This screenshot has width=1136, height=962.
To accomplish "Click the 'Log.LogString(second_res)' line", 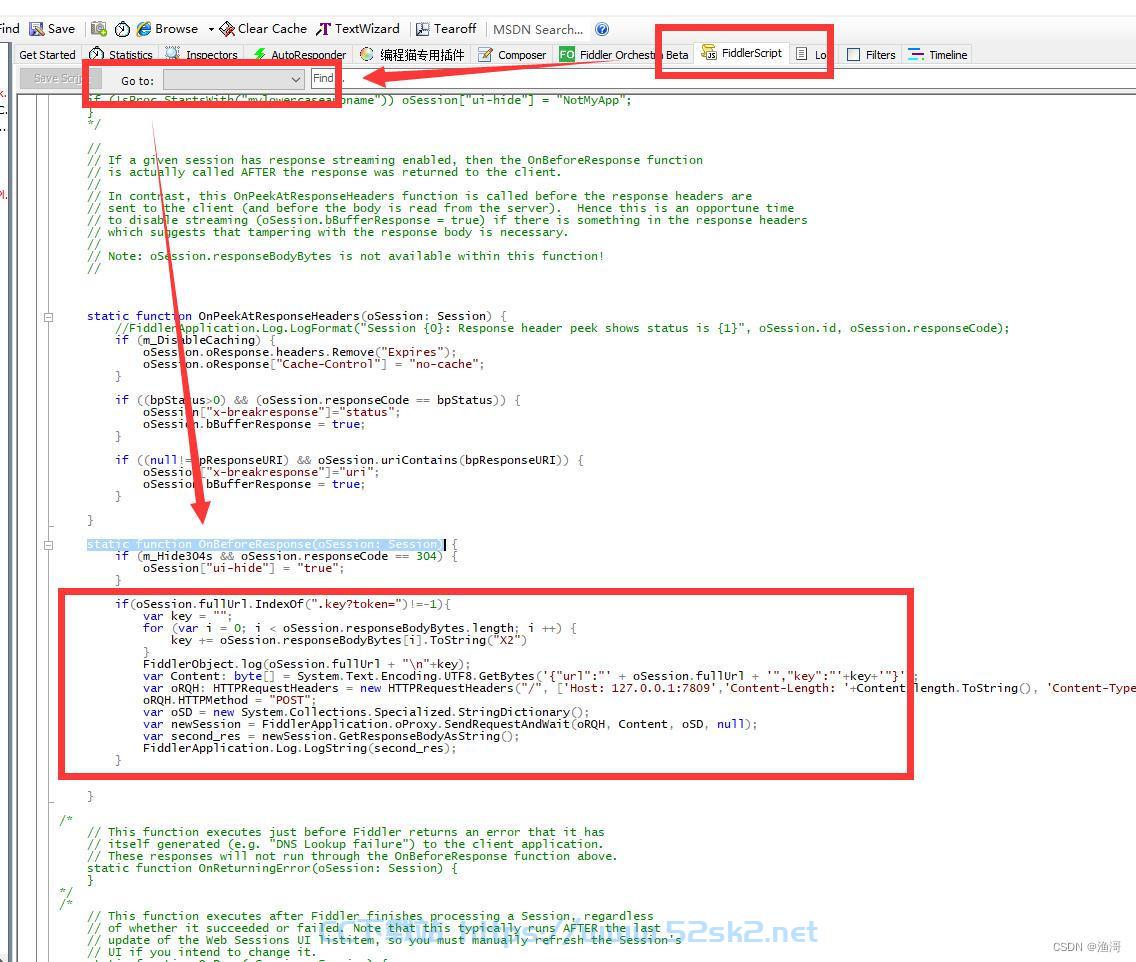I will point(299,748).
